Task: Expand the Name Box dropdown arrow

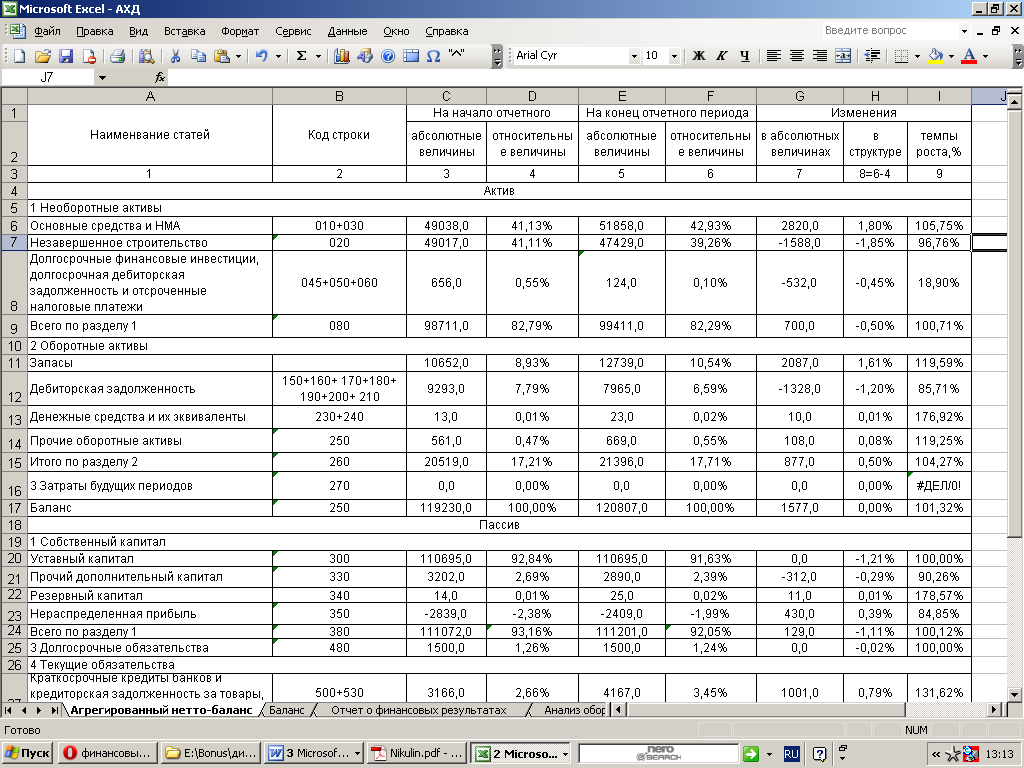Action: (x=102, y=78)
